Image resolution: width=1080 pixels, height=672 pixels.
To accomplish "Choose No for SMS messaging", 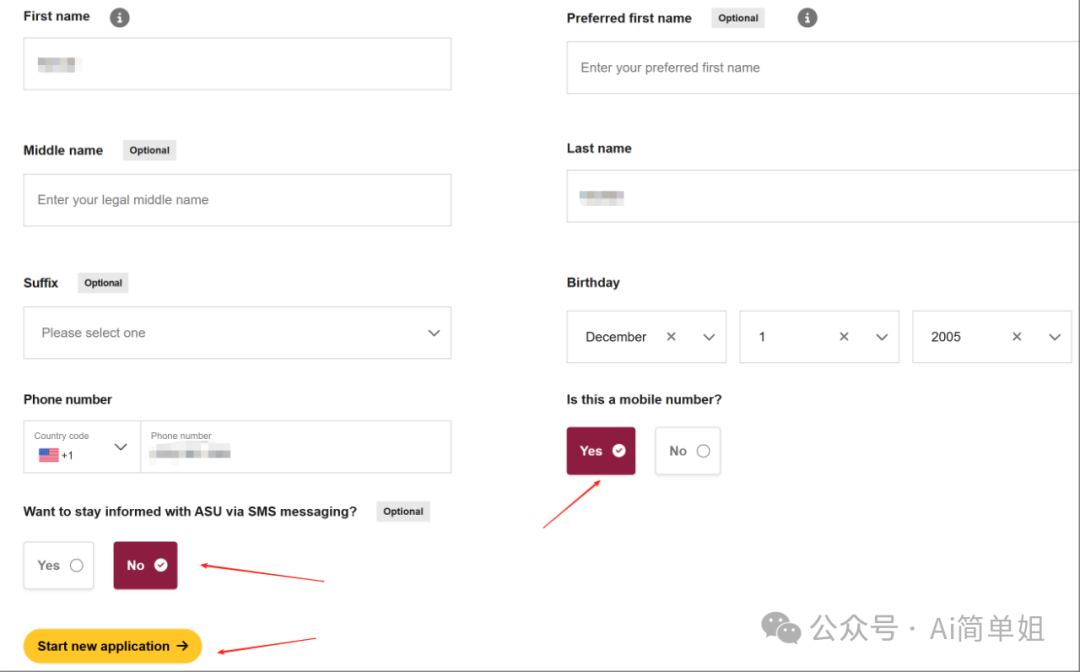I will pyautogui.click(x=145, y=565).
